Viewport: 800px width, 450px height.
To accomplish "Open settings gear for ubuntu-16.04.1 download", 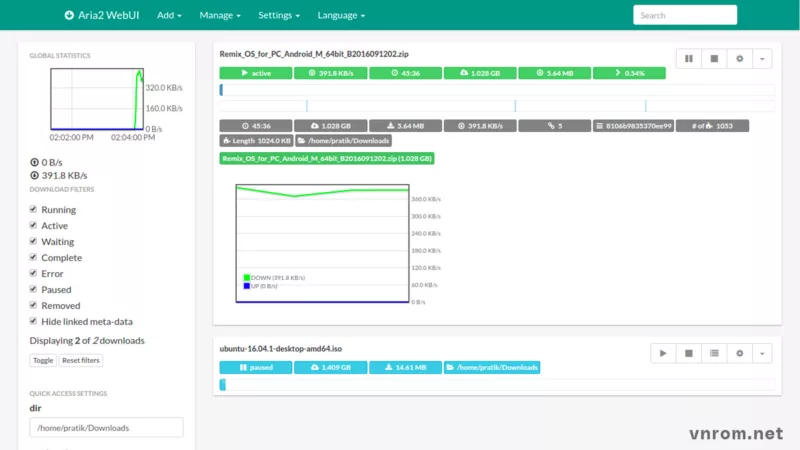I will [740, 353].
